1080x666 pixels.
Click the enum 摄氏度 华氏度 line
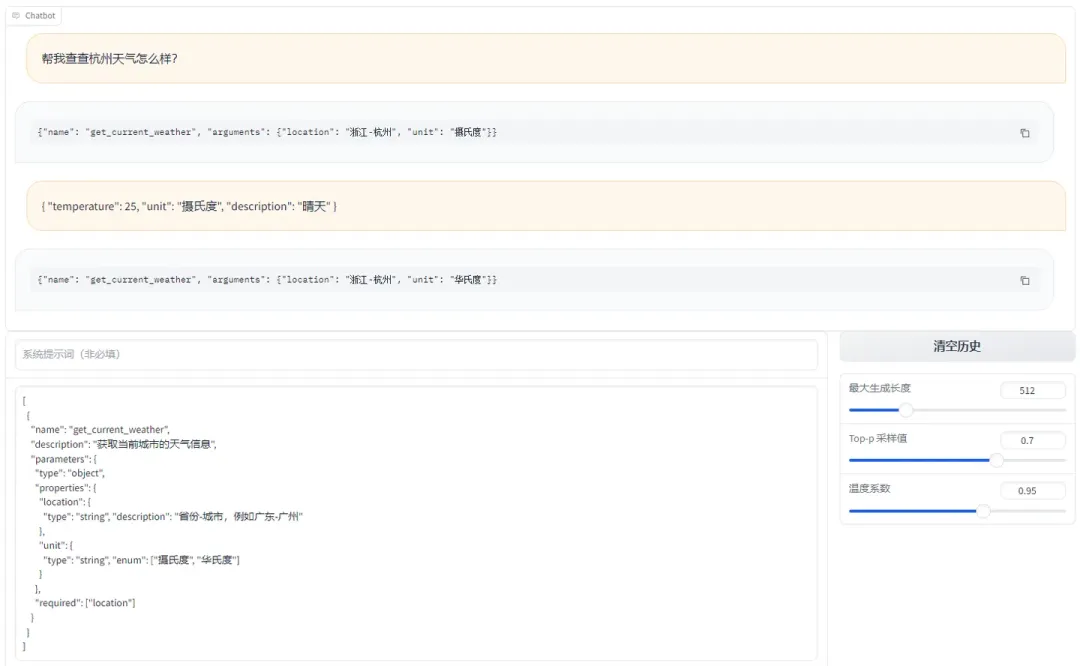141,560
